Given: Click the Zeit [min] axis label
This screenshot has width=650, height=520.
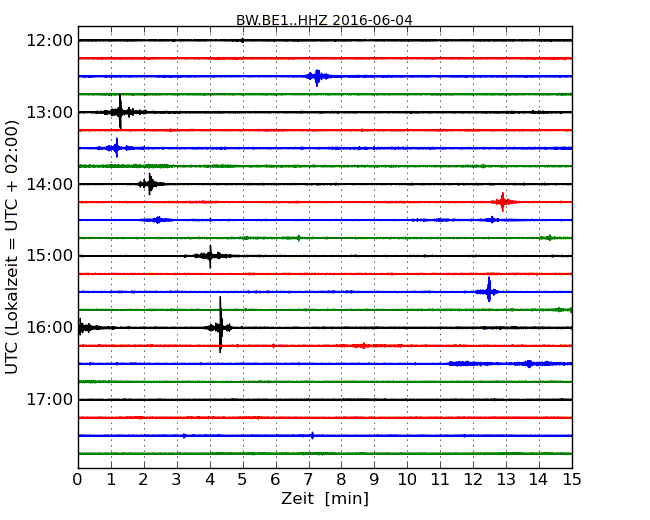Looking at the screenshot, I should click(x=325, y=498).
